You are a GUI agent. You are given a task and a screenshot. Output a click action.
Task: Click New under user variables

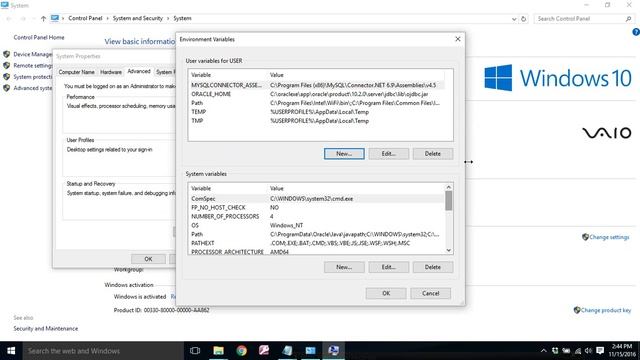pos(344,153)
